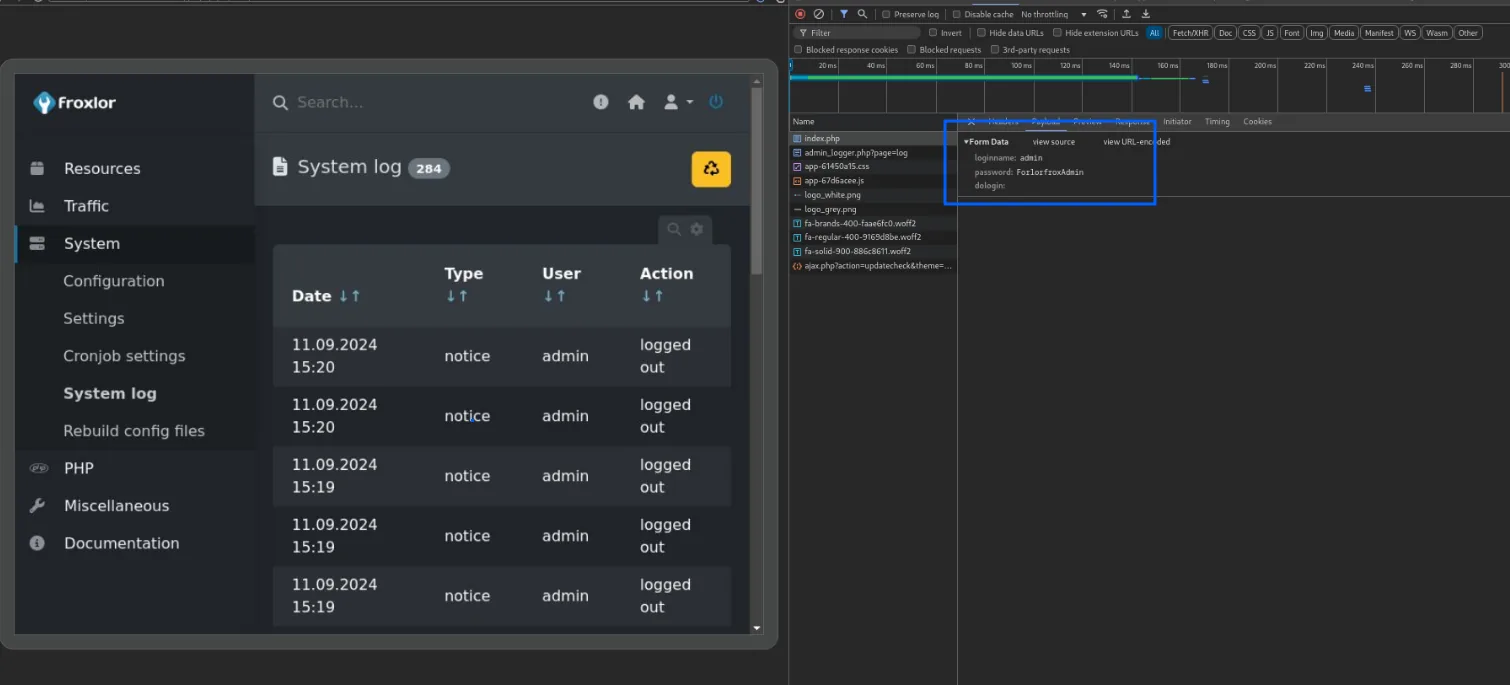Enable the Preserve log checkbox
1510x685 pixels.
(x=886, y=15)
